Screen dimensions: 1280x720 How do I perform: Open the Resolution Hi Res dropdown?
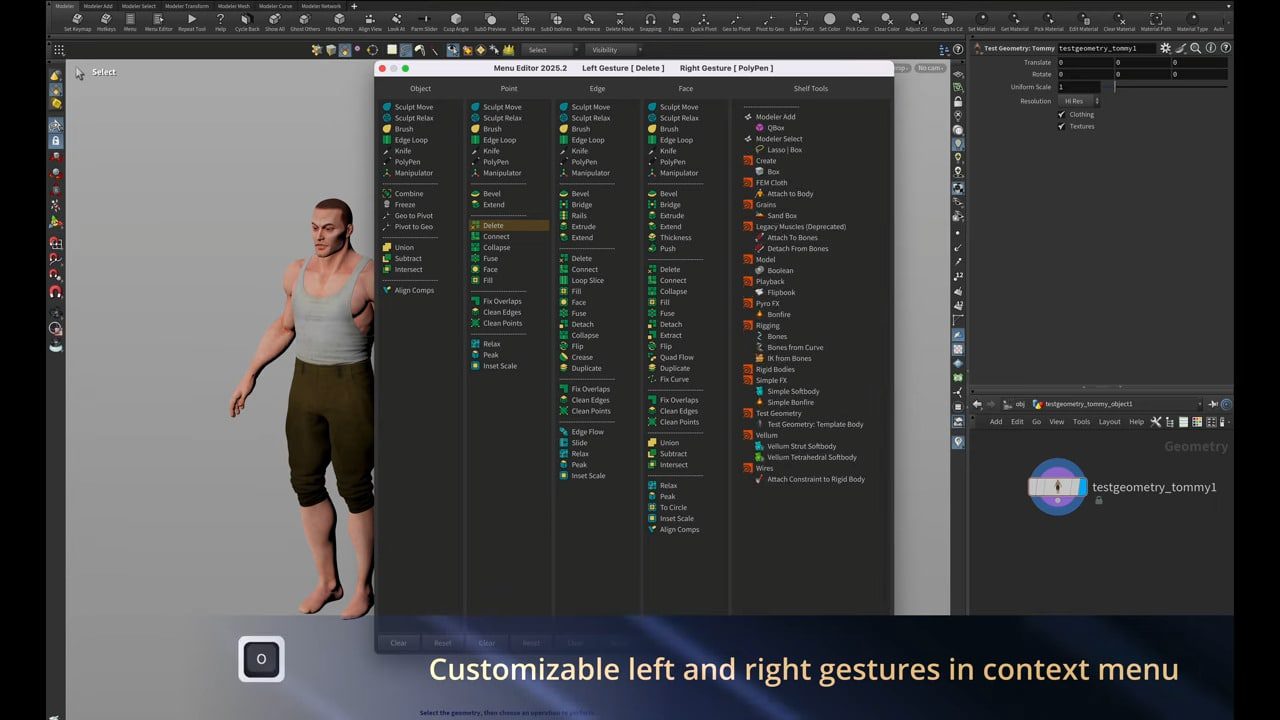[1078, 100]
